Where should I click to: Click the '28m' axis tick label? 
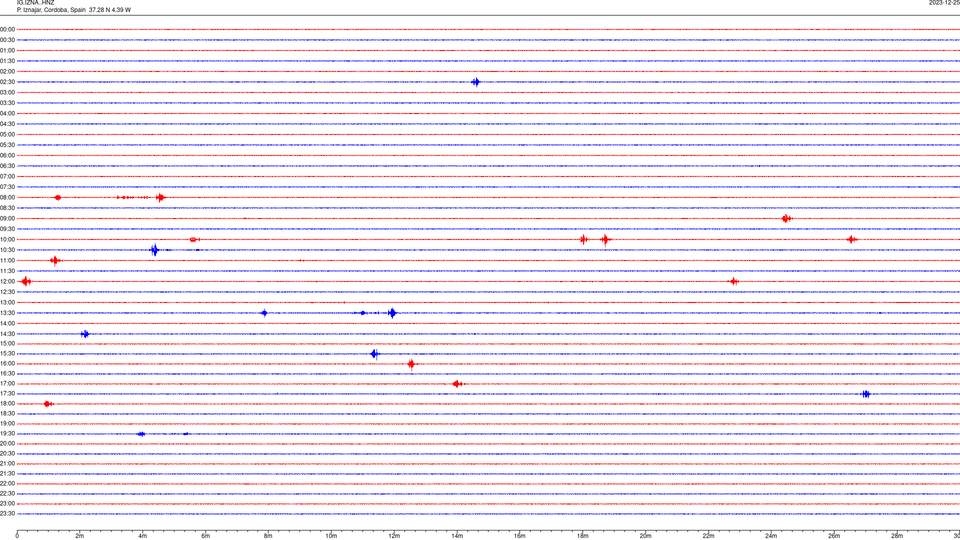pyautogui.click(x=897, y=536)
